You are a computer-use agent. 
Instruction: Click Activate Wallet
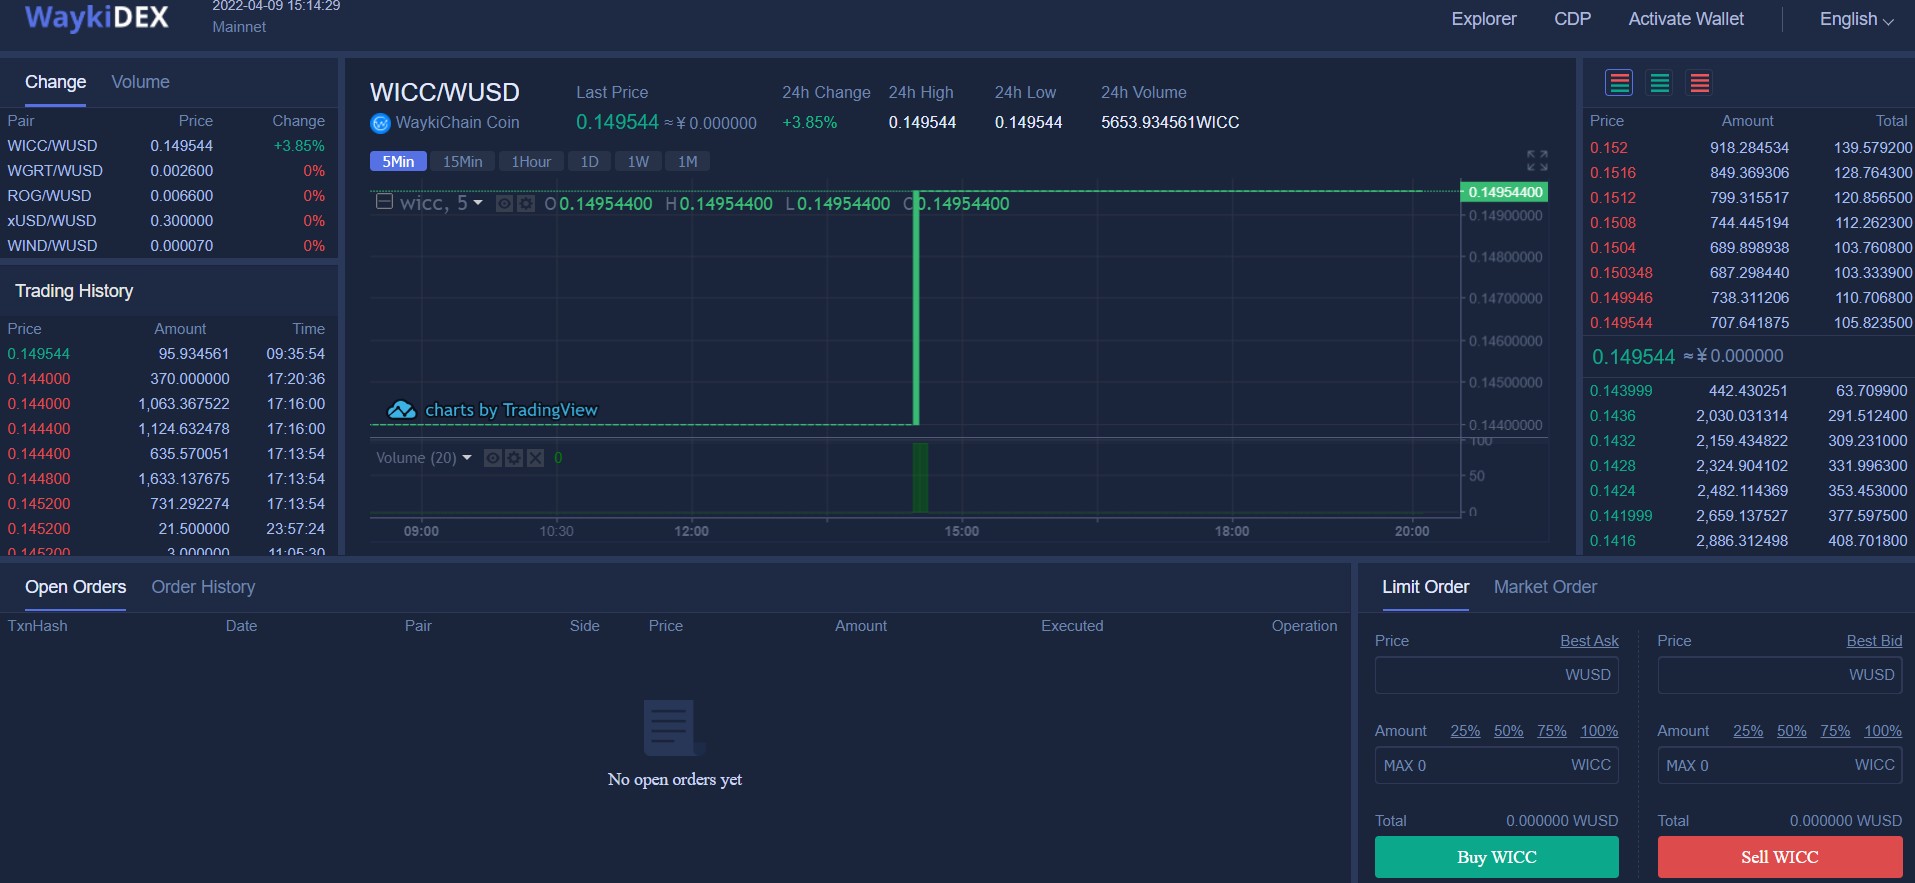click(1686, 19)
